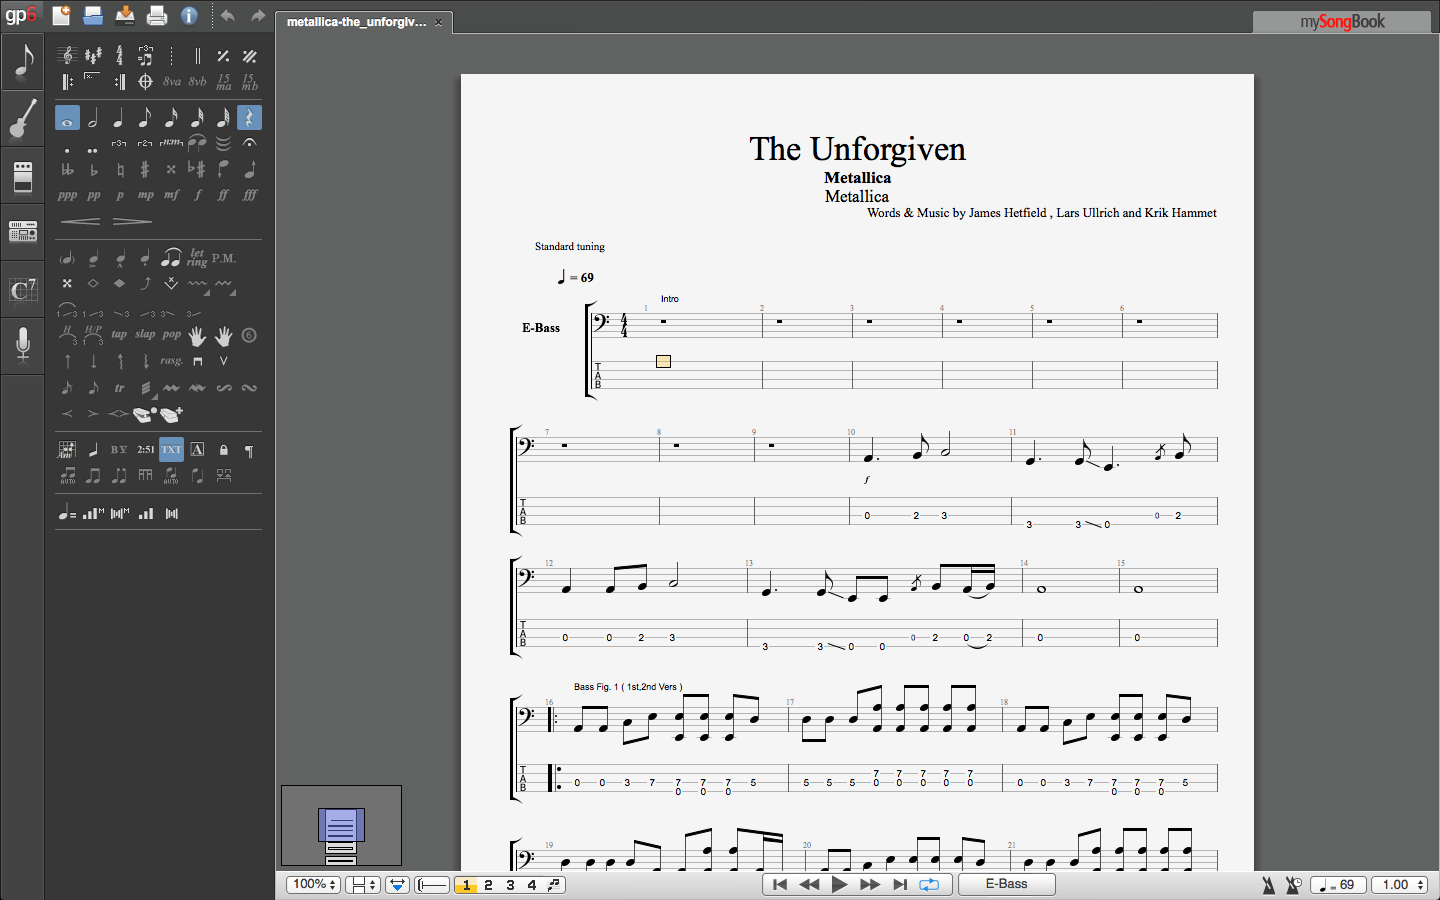Enable the metronome
Screen dimensions: 1440x900
(1268, 885)
